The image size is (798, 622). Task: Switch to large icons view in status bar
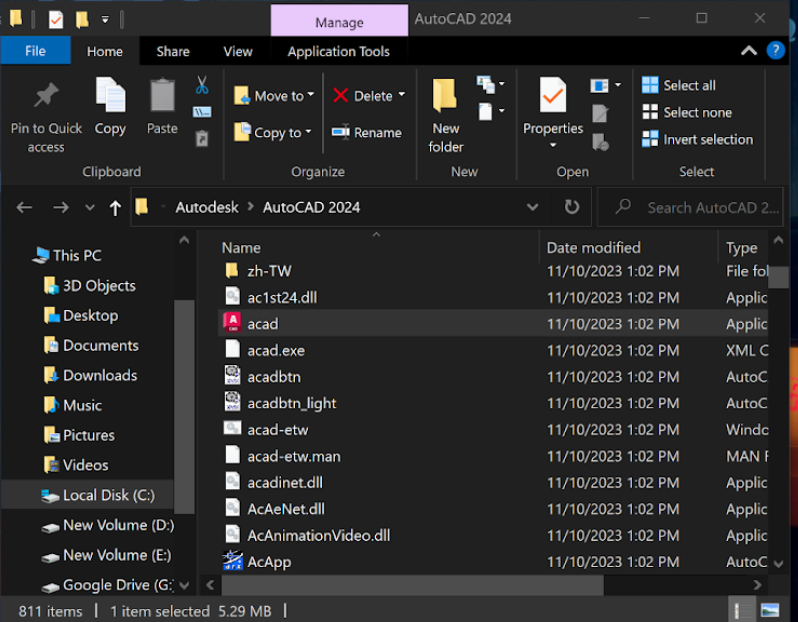click(x=770, y=610)
